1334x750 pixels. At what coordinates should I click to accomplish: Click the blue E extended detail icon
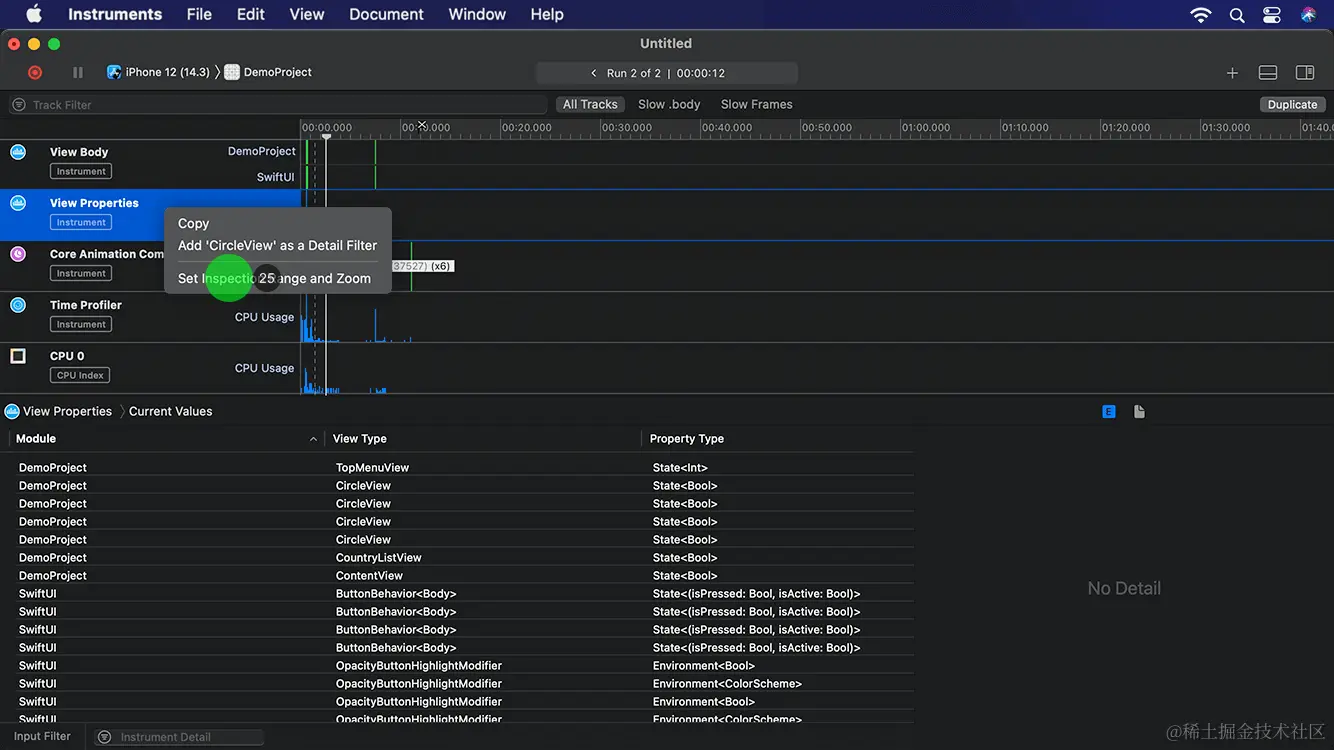[x=1109, y=411]
